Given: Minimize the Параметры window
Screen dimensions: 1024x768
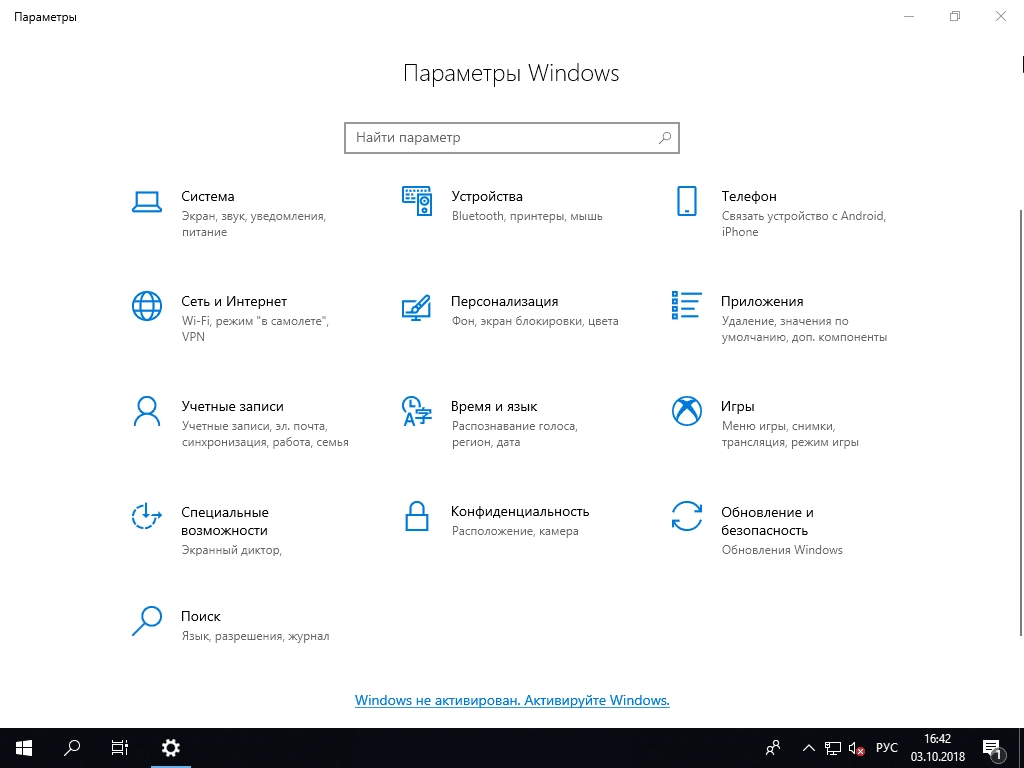Looking at the screenshot, I should (908, 16).
